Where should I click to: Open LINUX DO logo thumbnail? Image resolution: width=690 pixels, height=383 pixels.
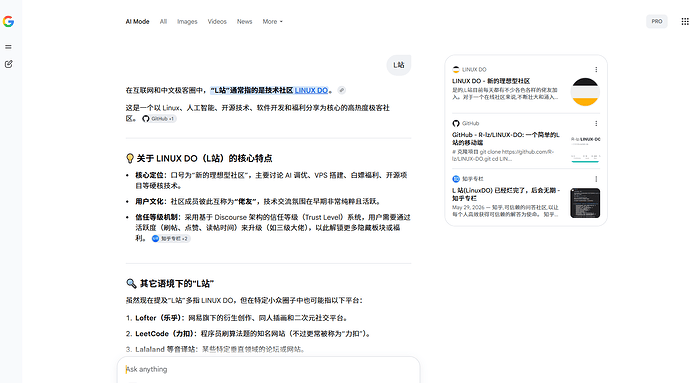pyautogui.click(x=585, y=92)
